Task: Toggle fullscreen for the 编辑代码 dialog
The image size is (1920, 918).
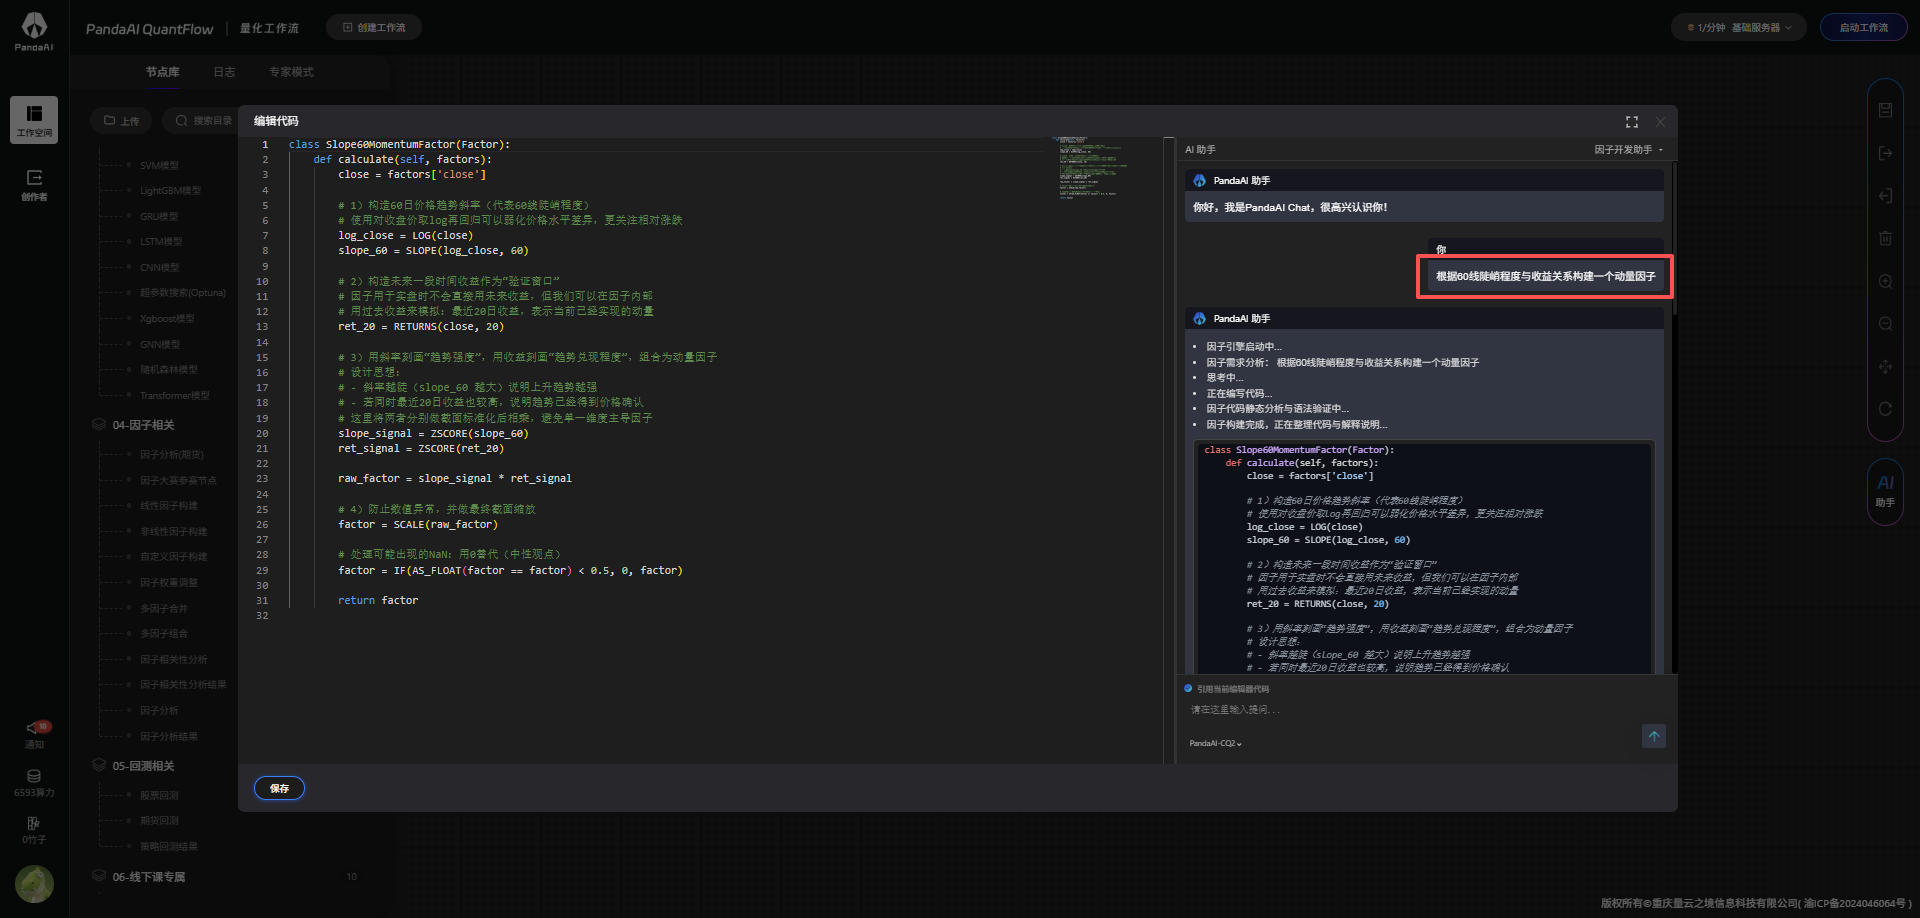Action: coord(1632,122)
